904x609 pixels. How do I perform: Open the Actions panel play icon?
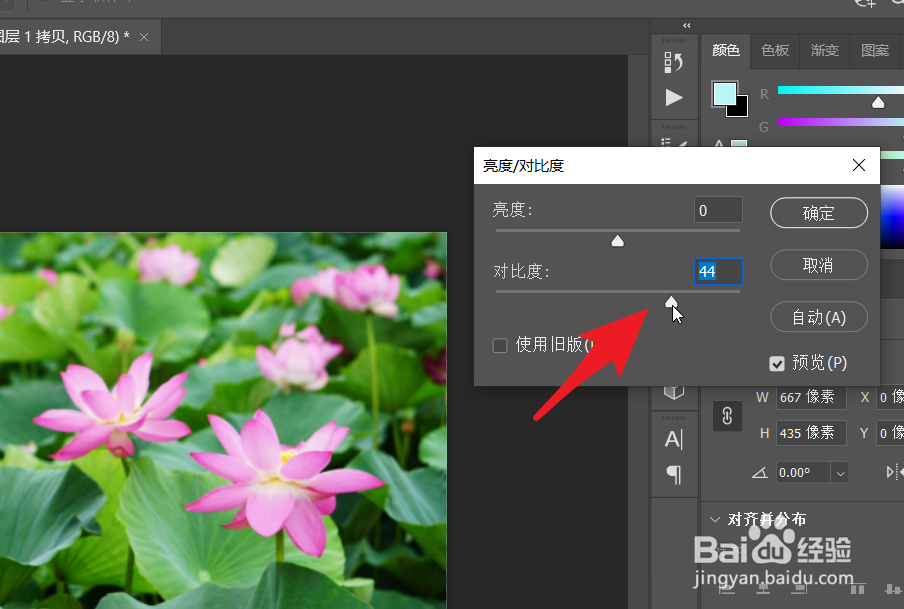point(673,97)
